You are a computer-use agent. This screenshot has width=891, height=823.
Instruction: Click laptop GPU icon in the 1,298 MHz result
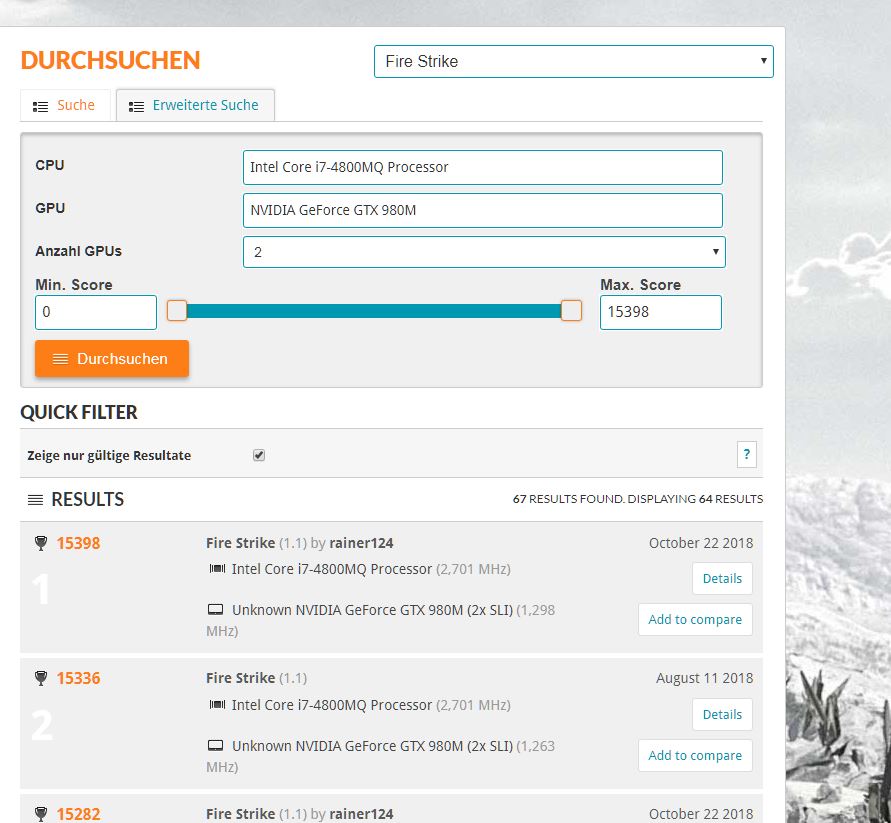(215, 610)
